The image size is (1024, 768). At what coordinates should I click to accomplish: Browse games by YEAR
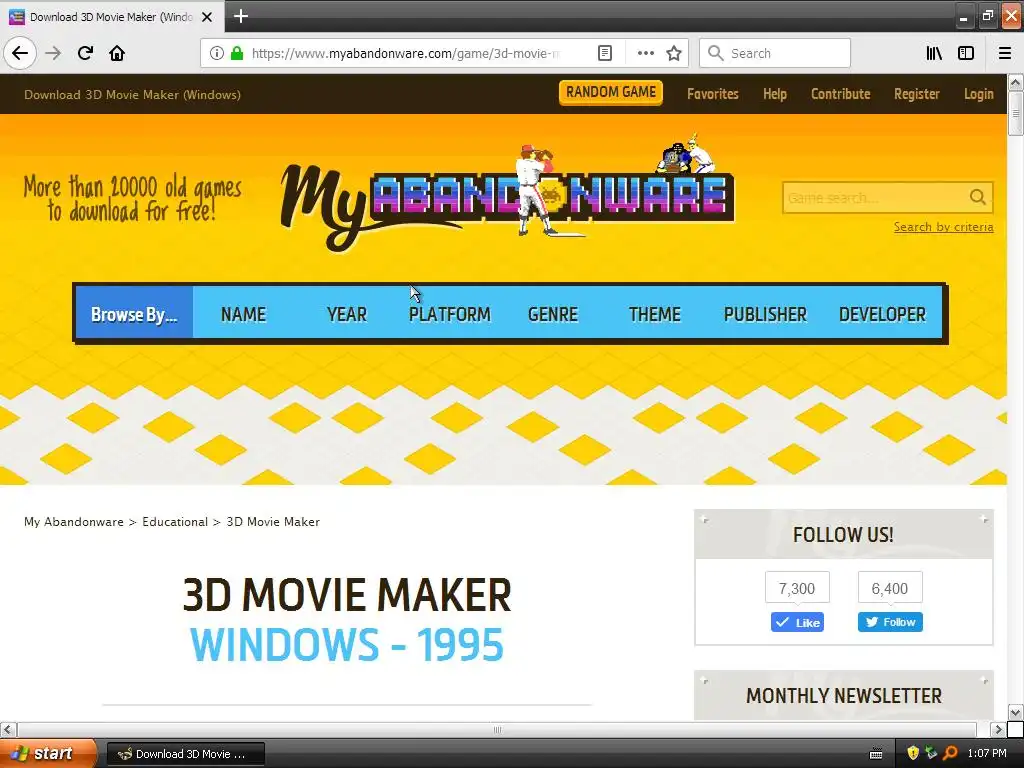click(347, 314)
